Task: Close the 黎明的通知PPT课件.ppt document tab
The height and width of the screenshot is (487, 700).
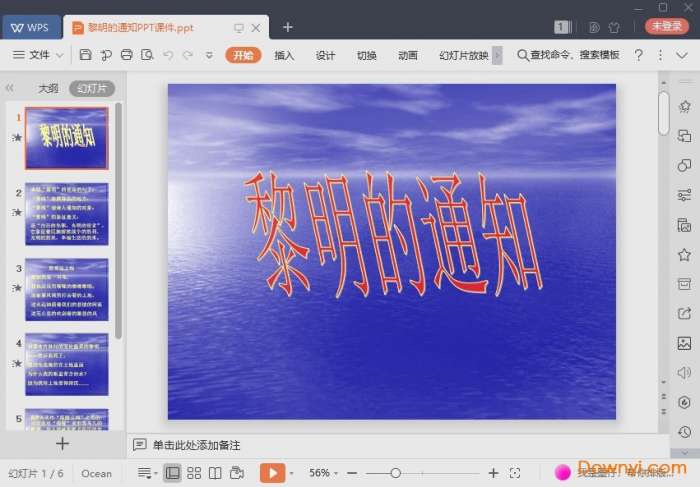Action: [x=256, y=28]
